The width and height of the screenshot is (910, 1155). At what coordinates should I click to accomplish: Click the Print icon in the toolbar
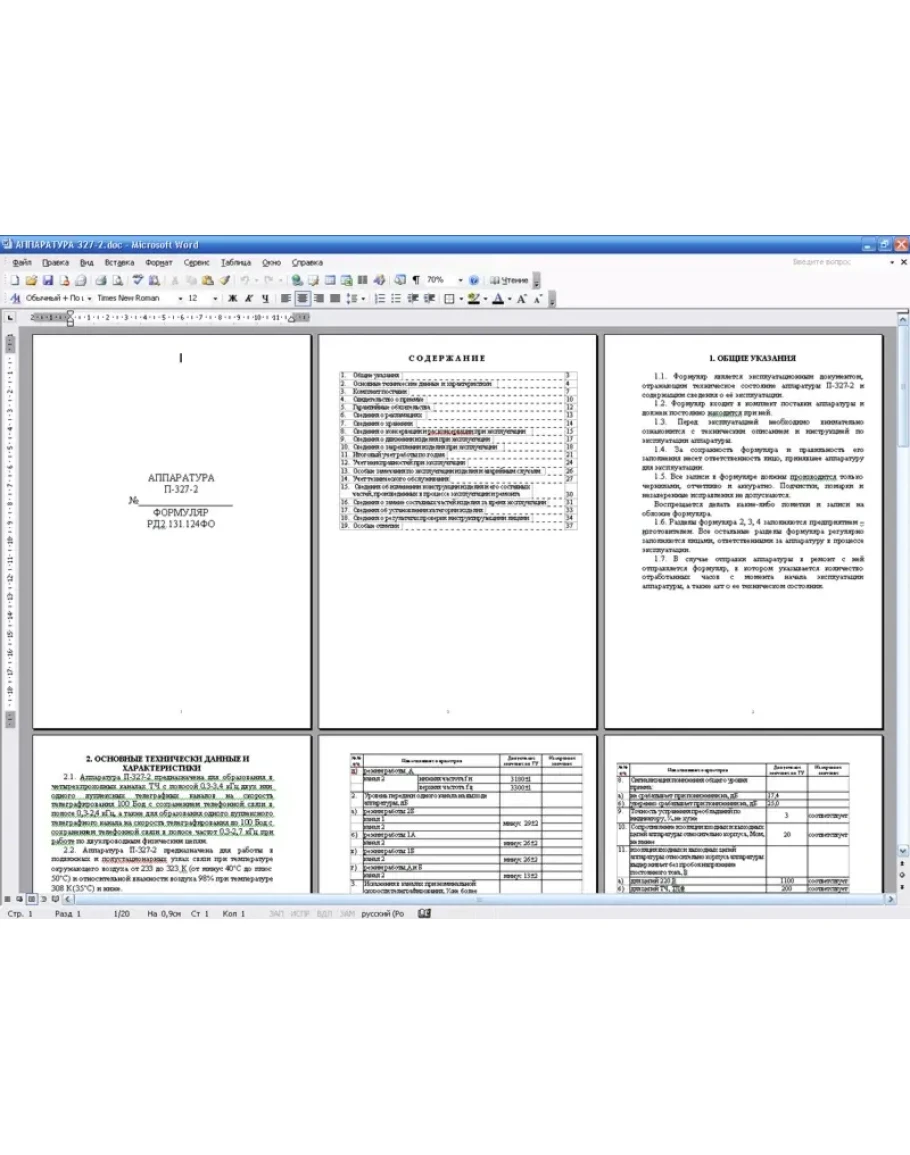(x=99, y=280)
